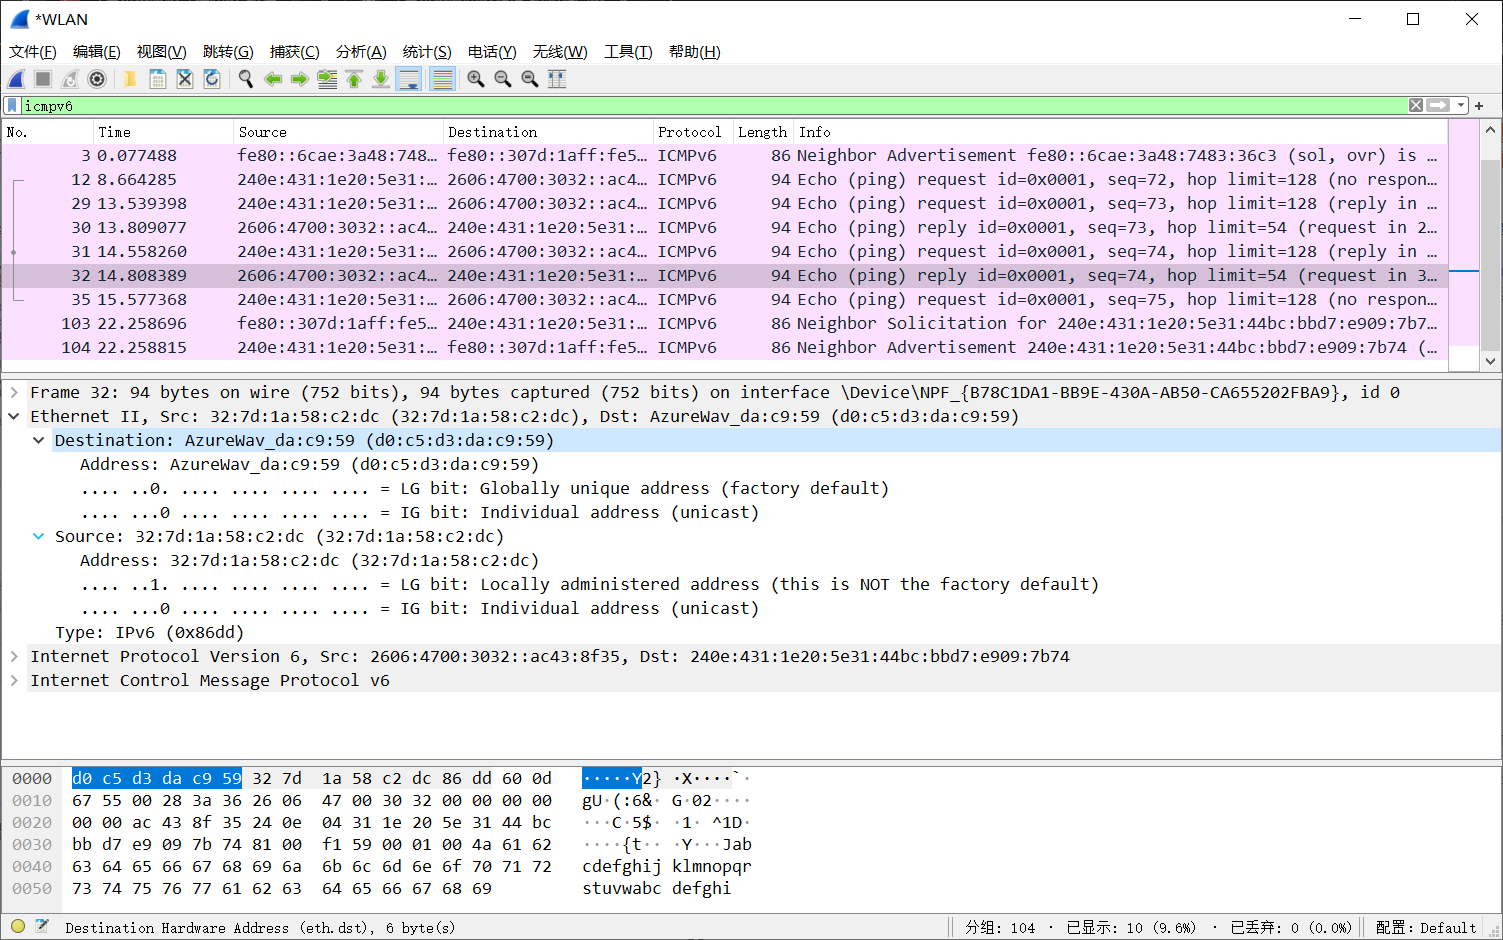
Task: Sort by the Time column header
Action: pyautogui.click(x=163, y=132)
